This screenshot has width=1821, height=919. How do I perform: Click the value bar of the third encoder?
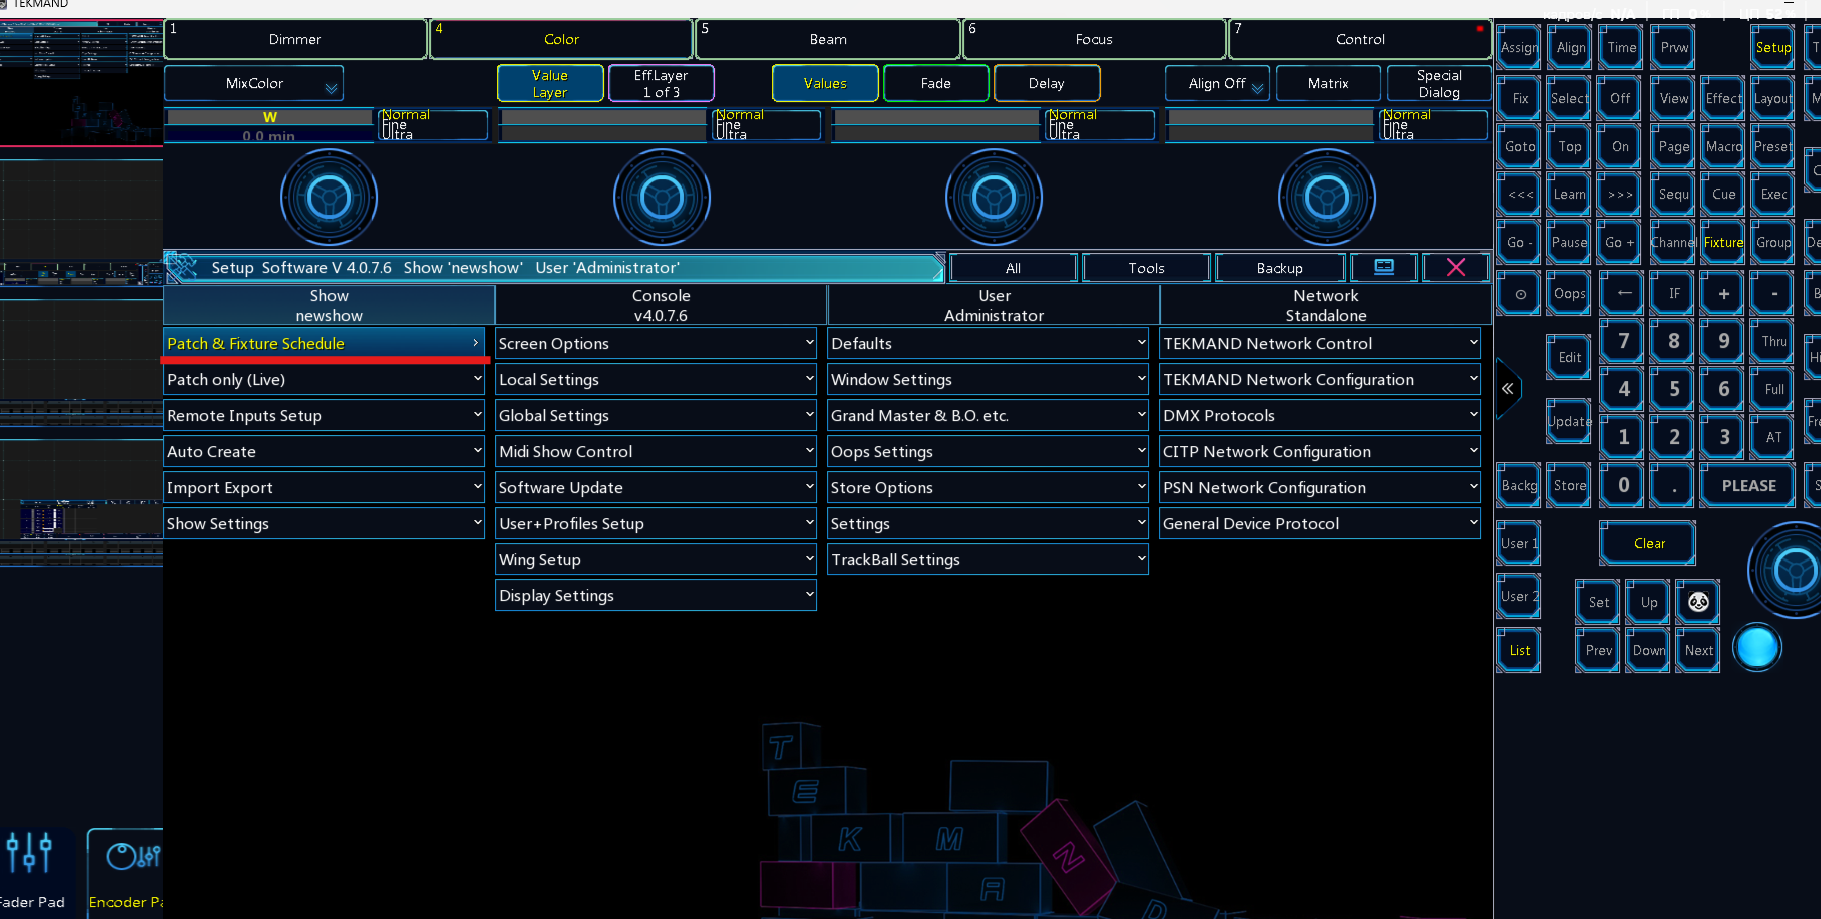[936, 124]
